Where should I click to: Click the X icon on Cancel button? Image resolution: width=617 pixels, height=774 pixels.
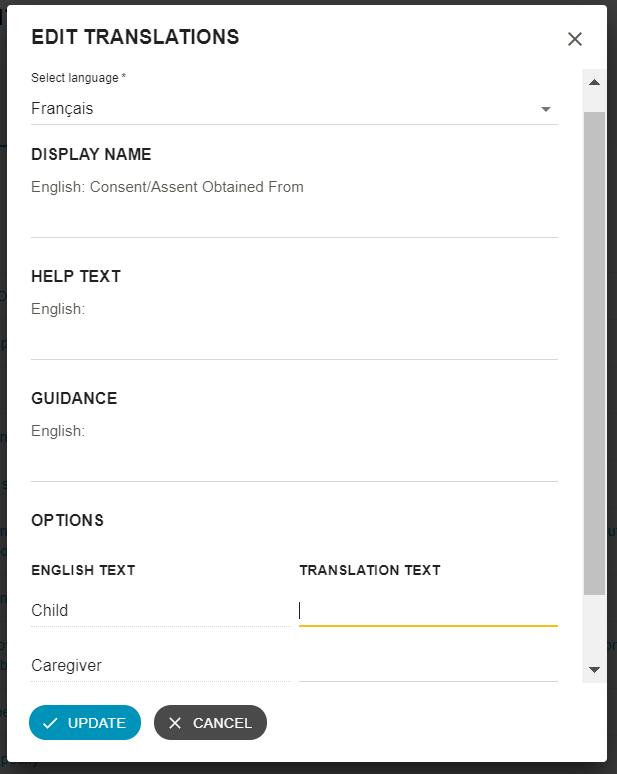coord(175,723)
